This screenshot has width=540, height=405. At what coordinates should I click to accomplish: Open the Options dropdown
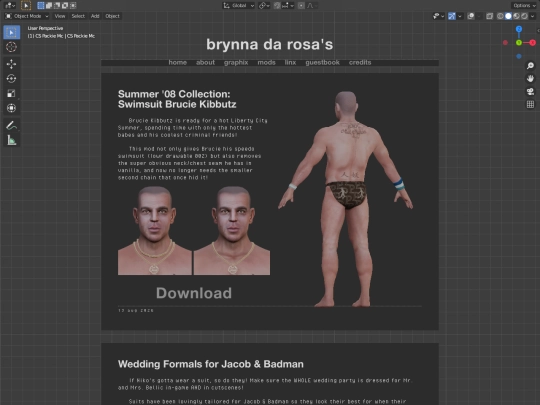coord(524,6)
